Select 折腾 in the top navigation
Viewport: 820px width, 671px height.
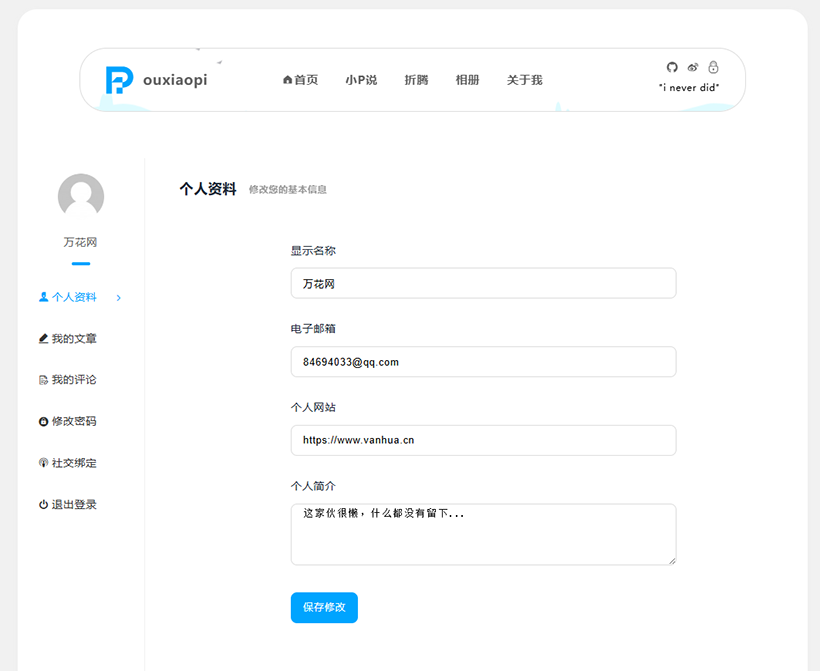click(x=416, y=80)
